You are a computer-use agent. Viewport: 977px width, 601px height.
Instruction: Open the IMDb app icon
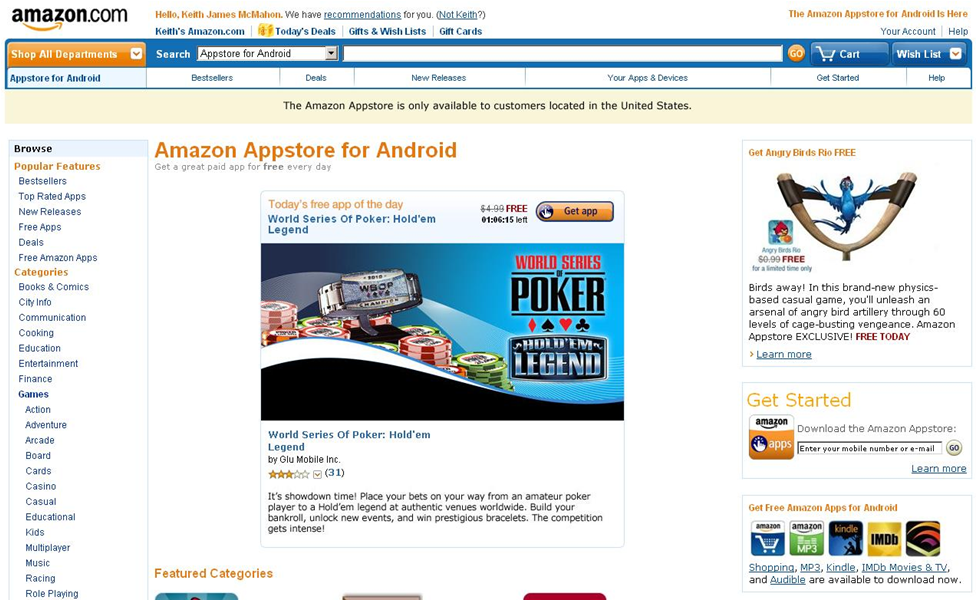[x=884, y=539]
